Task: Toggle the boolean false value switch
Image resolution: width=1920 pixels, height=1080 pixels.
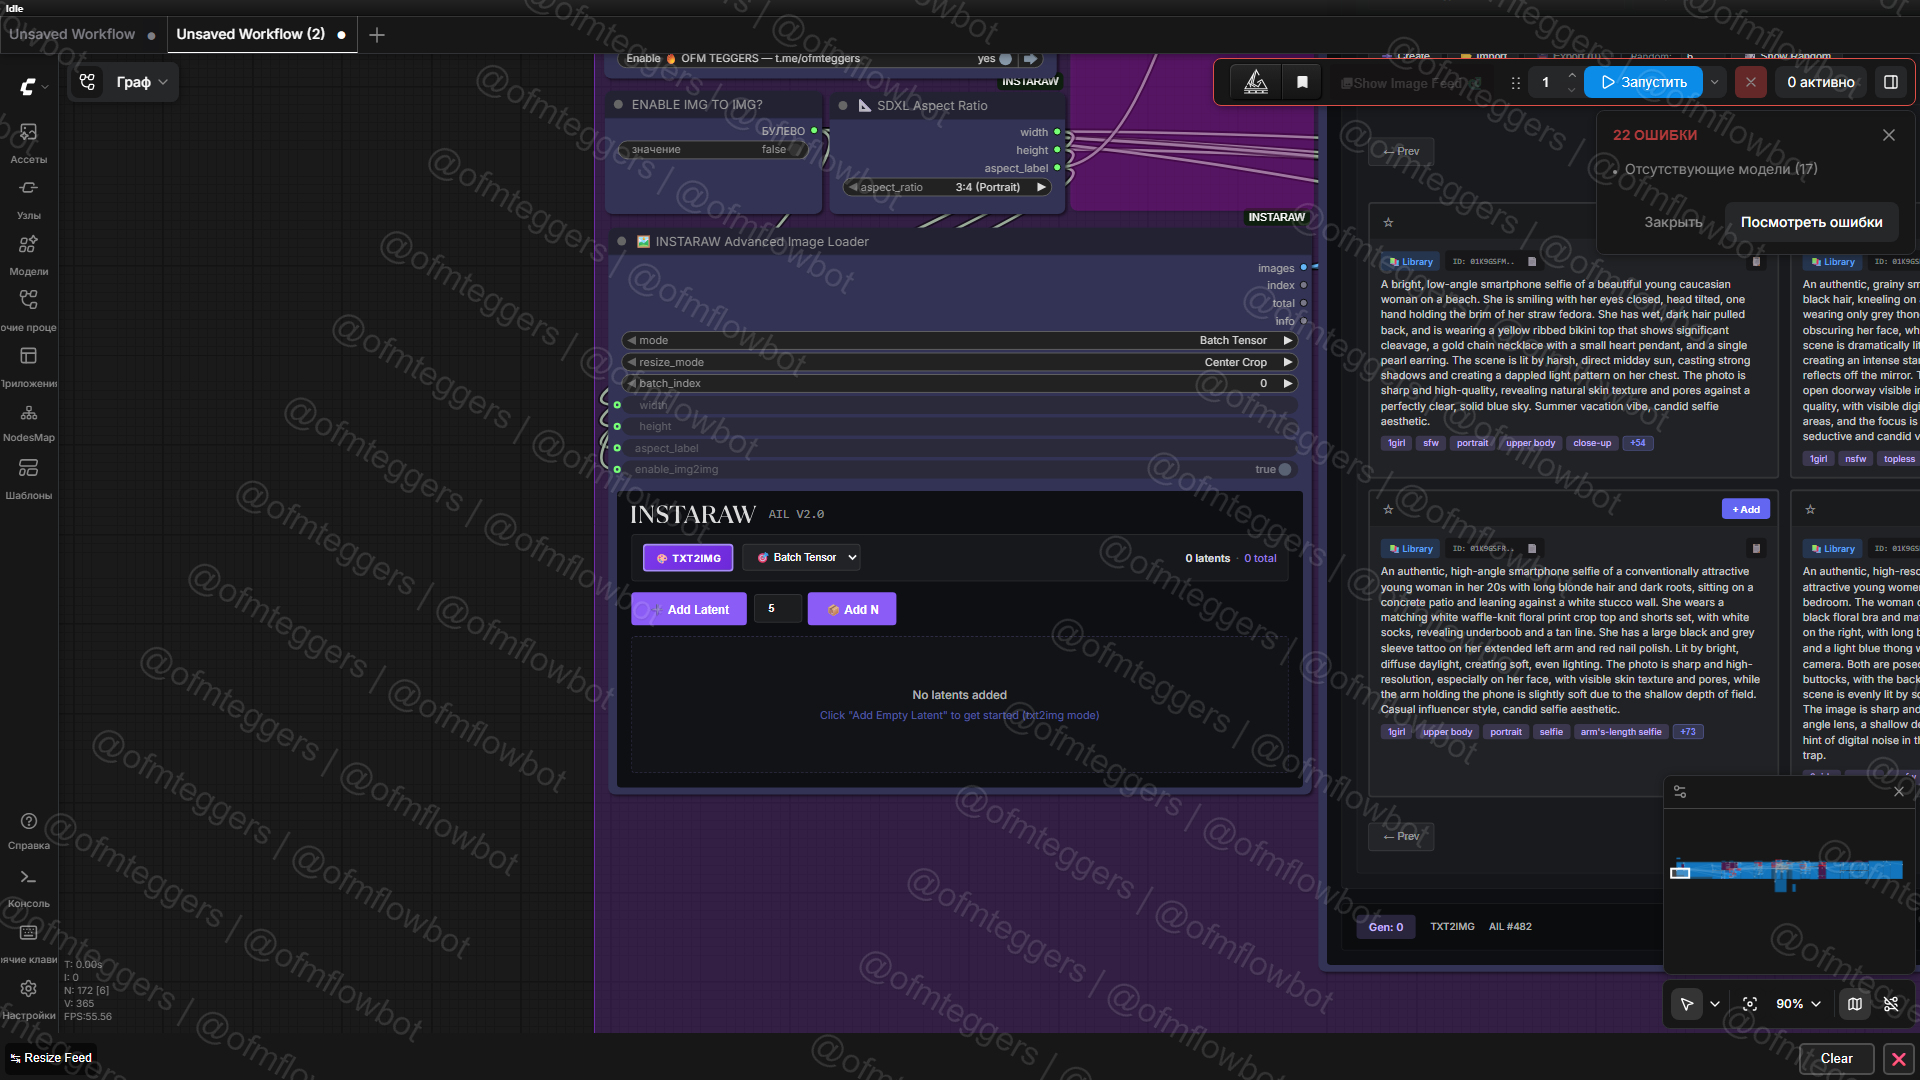Action: 798,150
